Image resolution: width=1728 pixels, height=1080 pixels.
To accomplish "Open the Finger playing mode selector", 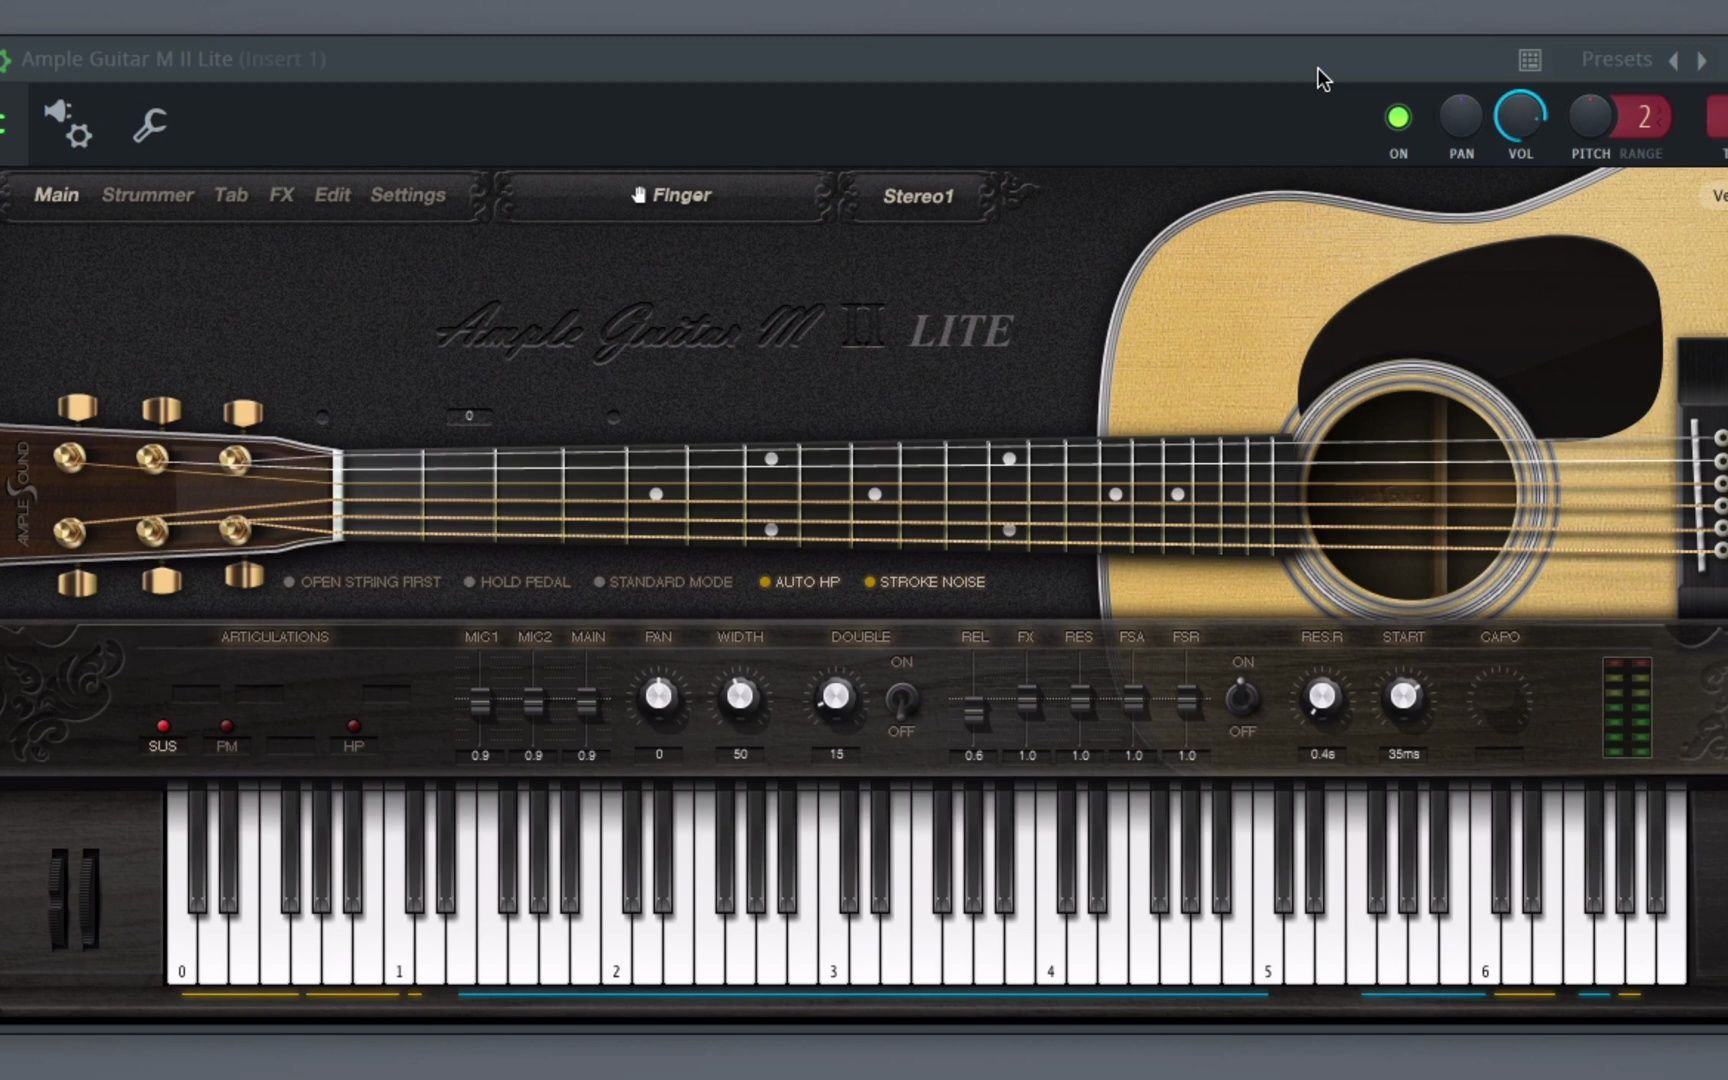I will (670, 195).
